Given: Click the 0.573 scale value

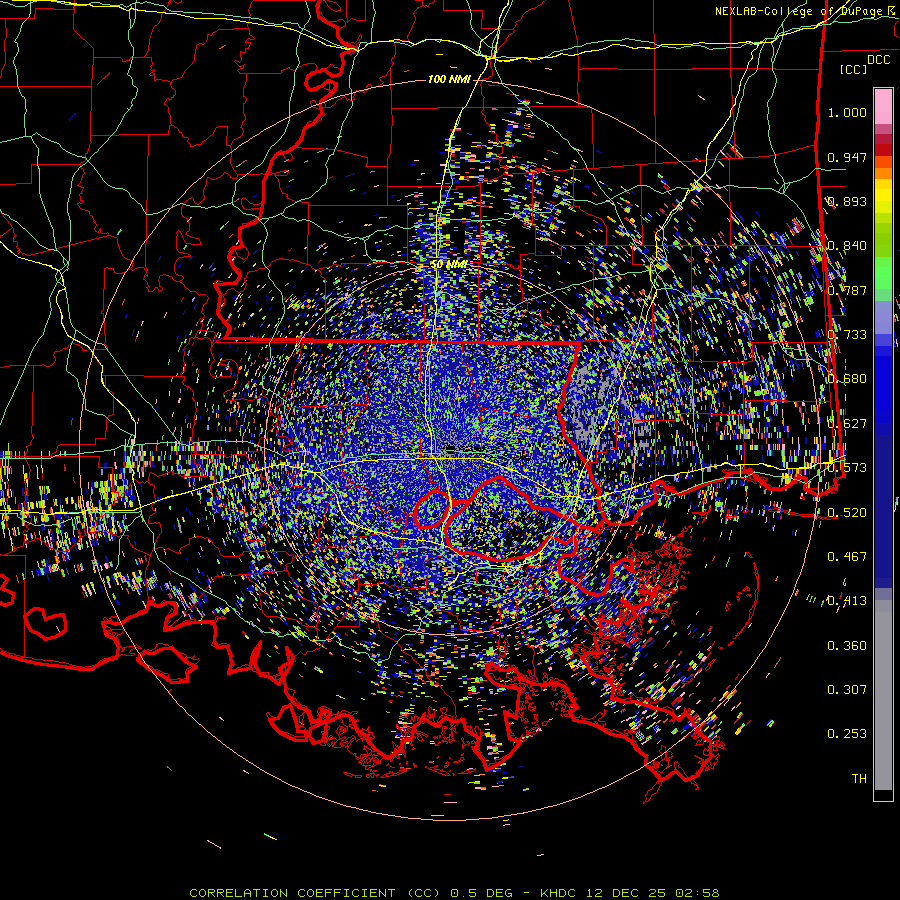Looking at the screenshot, I should pyautogui.click(x=847, y=468).
